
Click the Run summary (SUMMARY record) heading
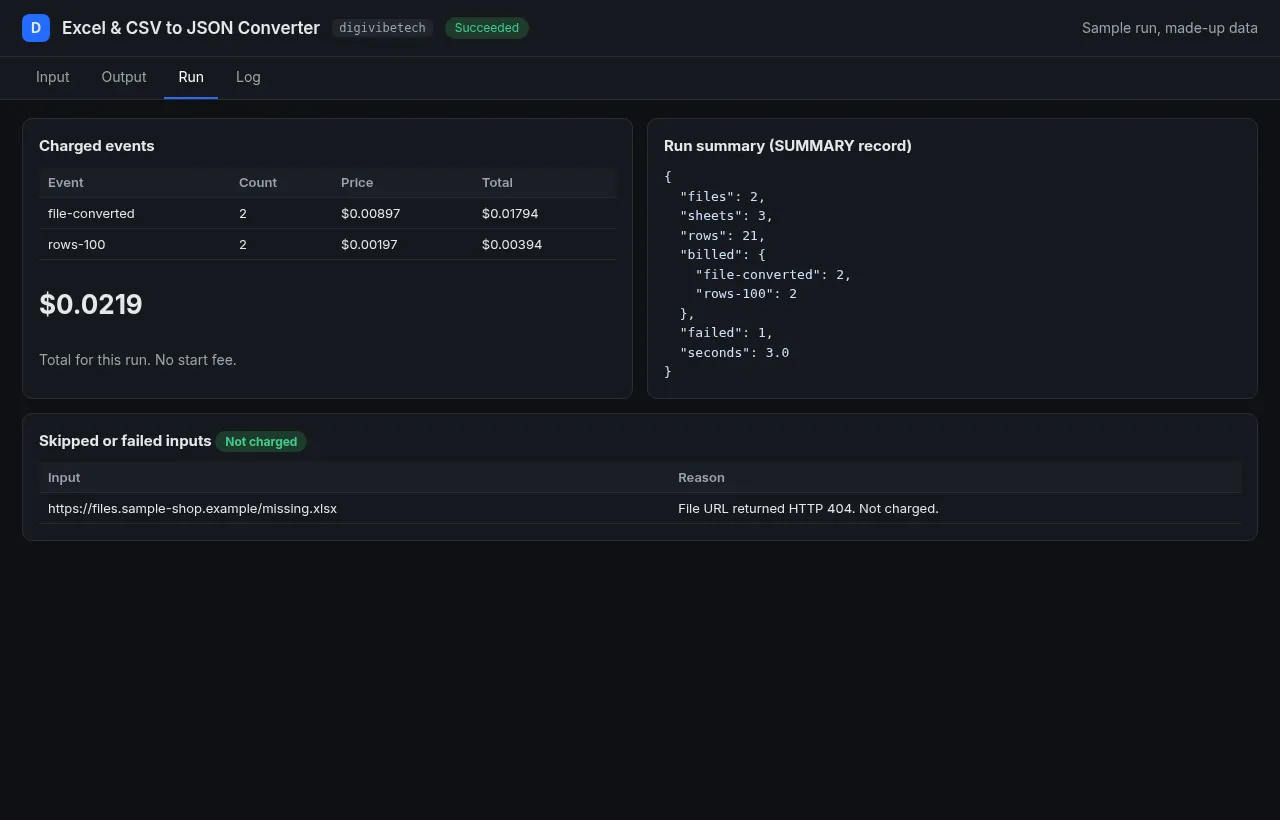point(788,146)
